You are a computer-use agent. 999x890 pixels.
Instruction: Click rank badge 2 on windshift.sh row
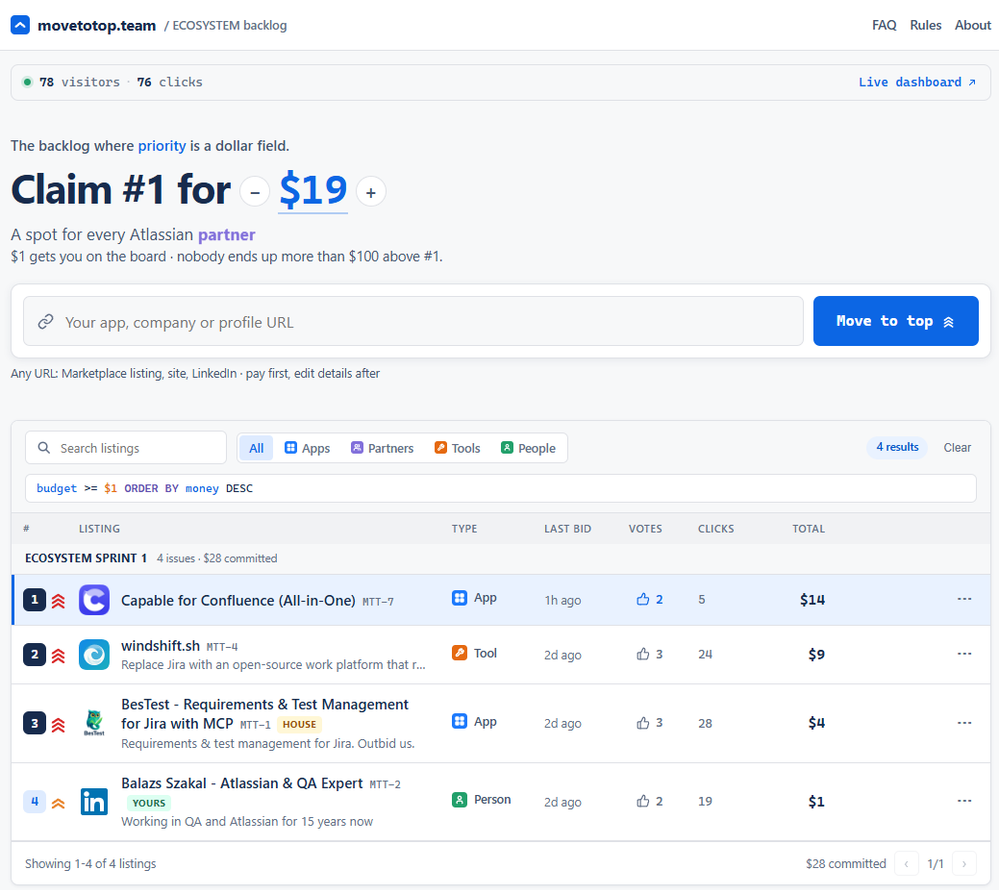point(34,654)
